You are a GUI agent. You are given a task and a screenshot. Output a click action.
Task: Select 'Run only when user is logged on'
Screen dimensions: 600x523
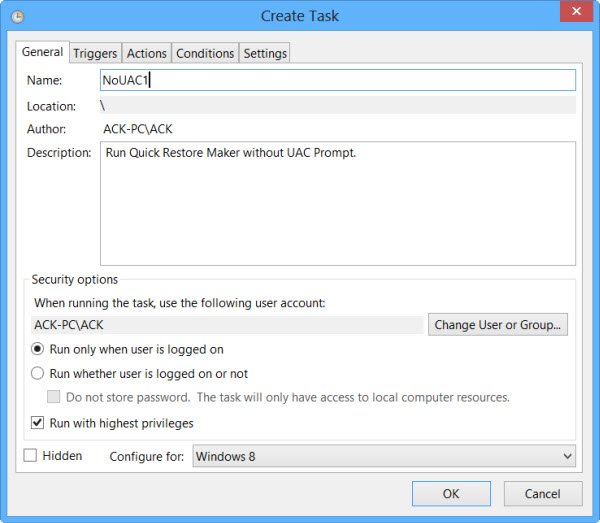point(38,350)
